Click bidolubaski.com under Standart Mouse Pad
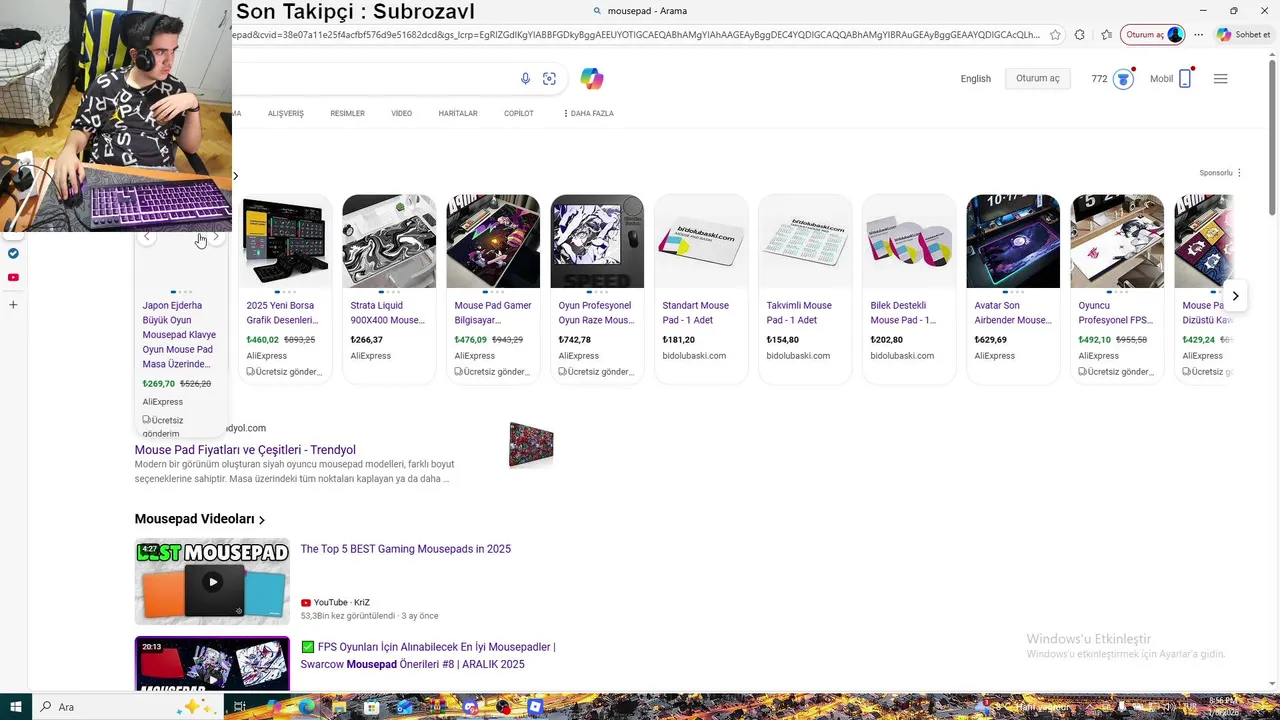 click(694, 356)
